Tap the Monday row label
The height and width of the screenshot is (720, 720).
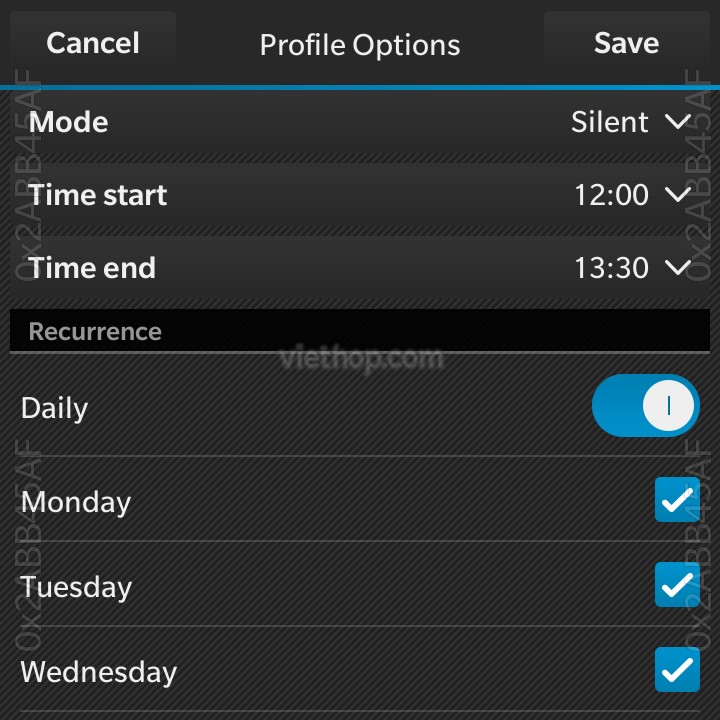(x=76, y=502)
